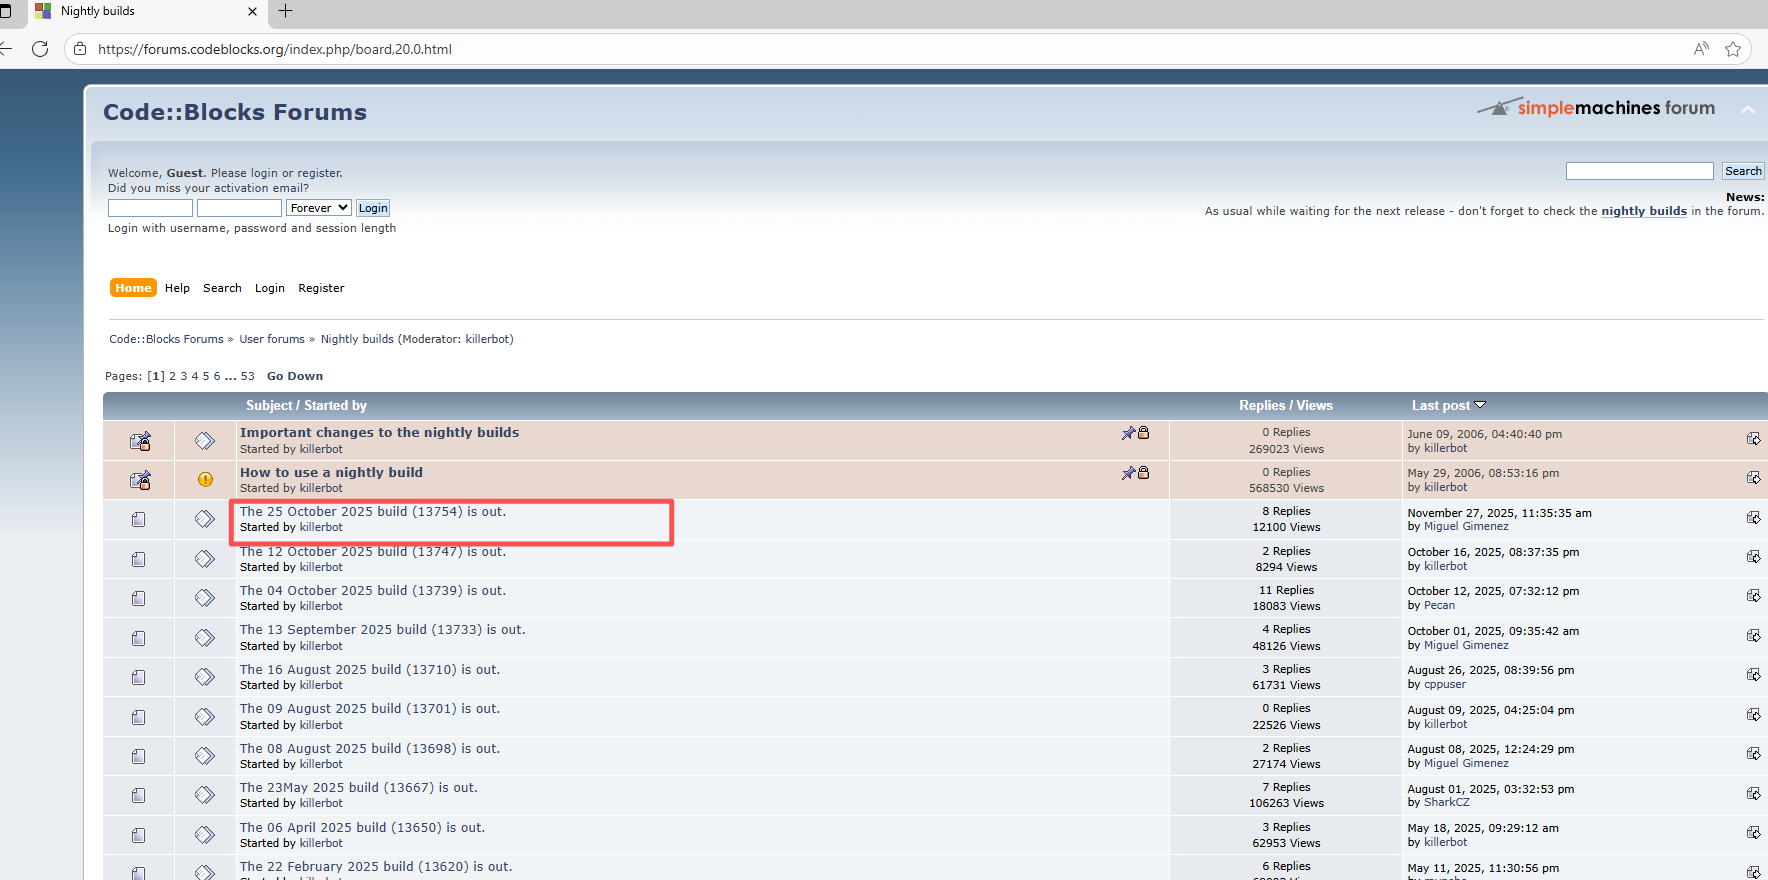Image resolution: width=1768 pixels, height=880 pixels.
Task: Go to last post icon for 25 October 2025 build
Action: [1753, 518]
